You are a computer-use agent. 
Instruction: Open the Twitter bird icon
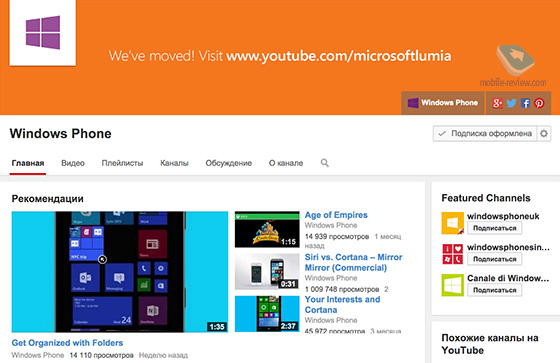(x=511, y=103)
